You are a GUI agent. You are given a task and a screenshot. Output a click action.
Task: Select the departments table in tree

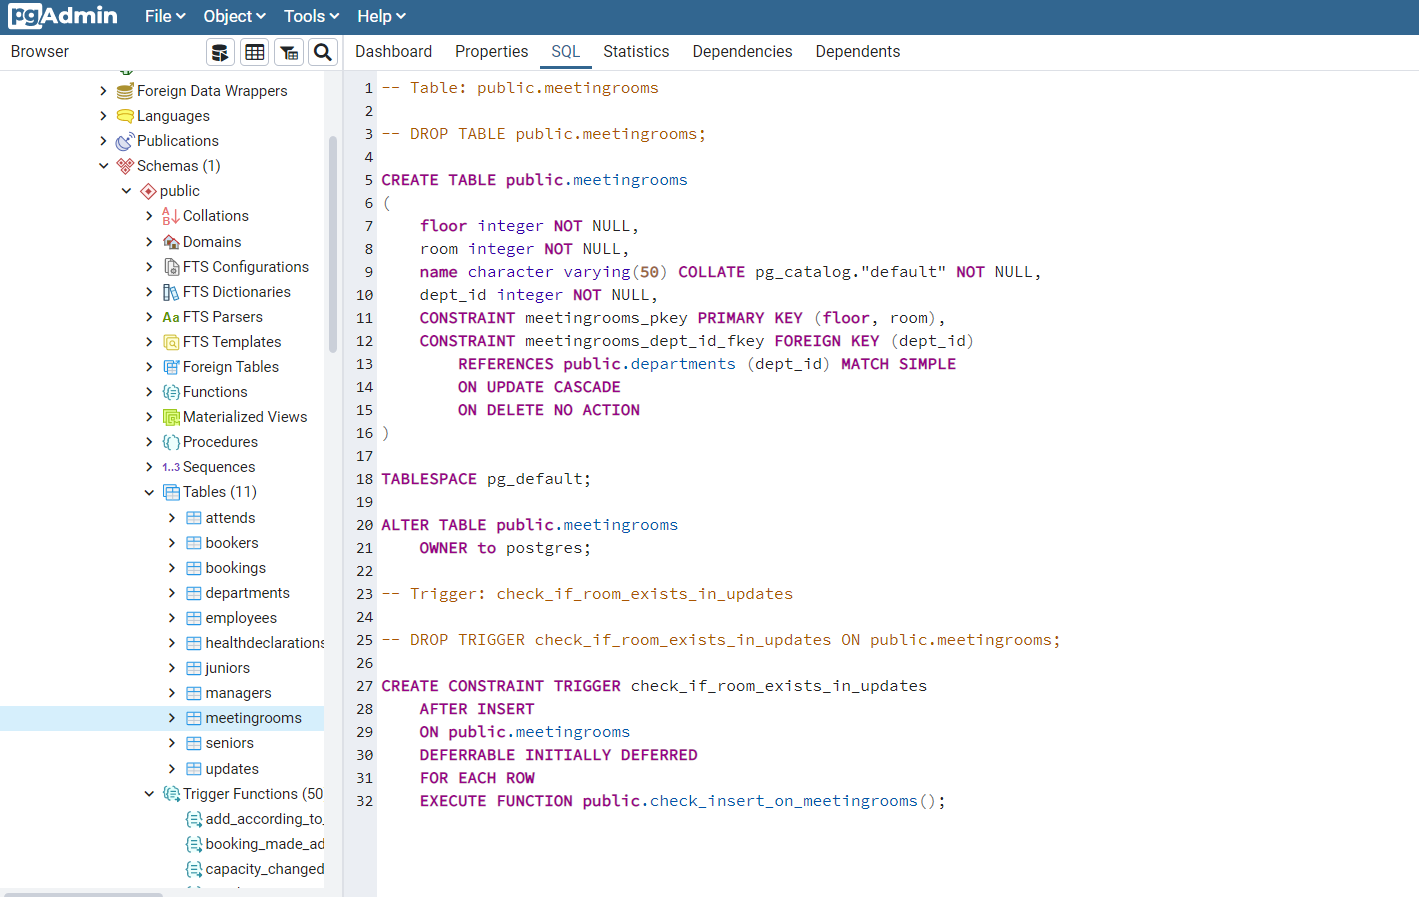247,593
